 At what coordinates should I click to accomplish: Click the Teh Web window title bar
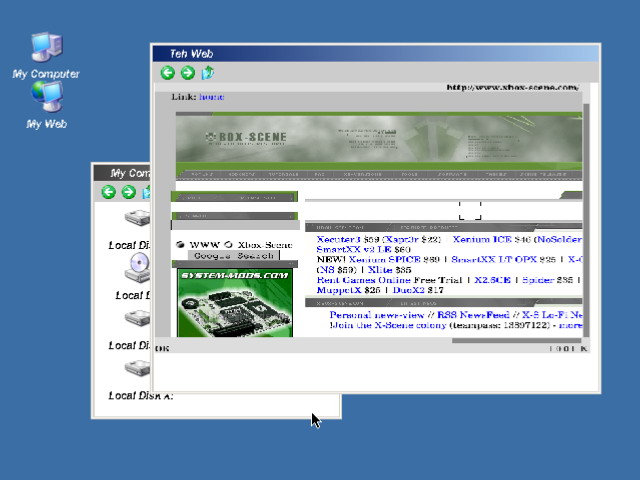tap(376, 53)
